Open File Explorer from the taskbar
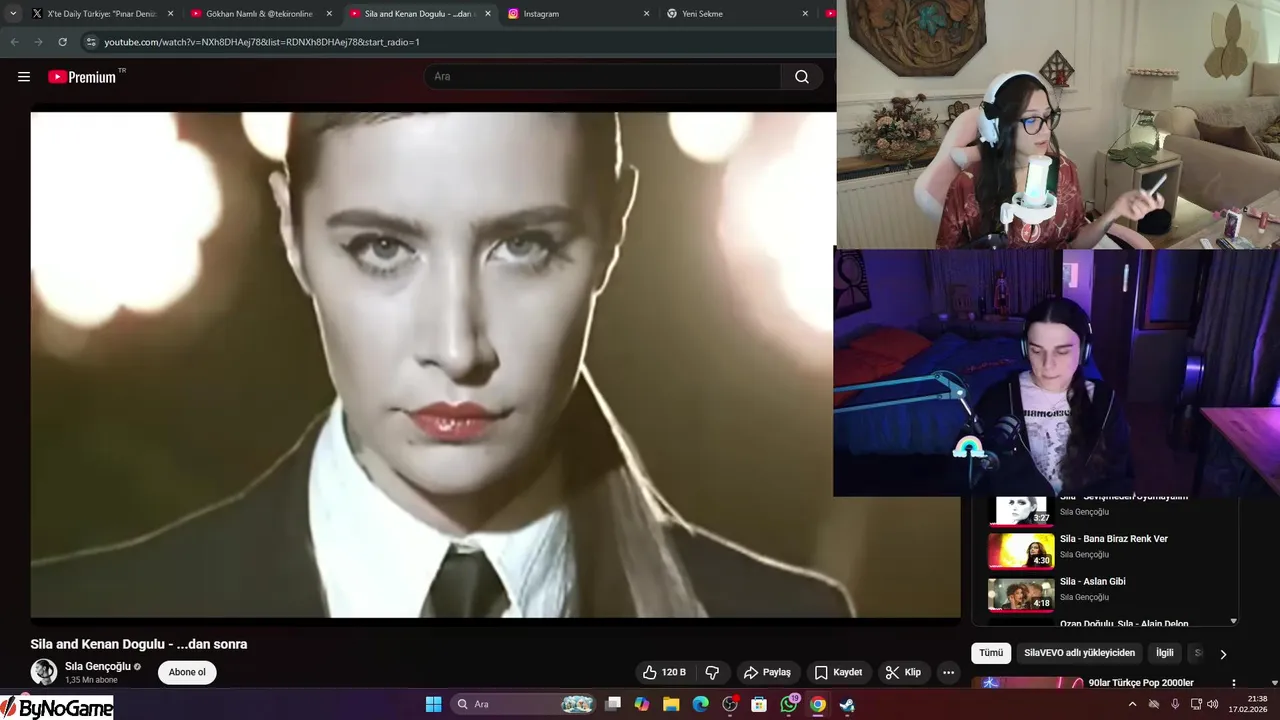Image resolution: width=1280 pixels, height=720 pixels. tap(671, 704)
